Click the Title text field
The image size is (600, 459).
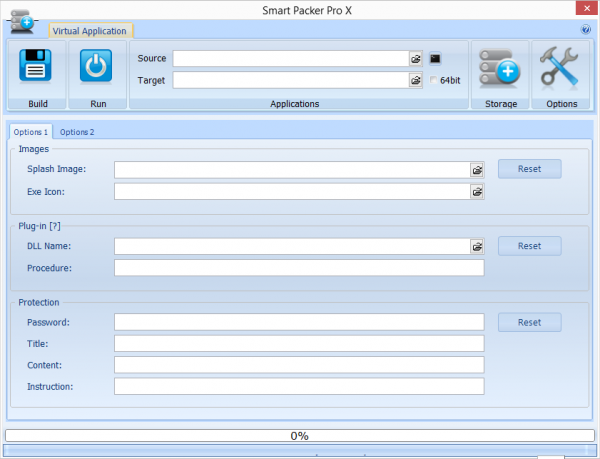pyautogui.click(x=299, y=343)
